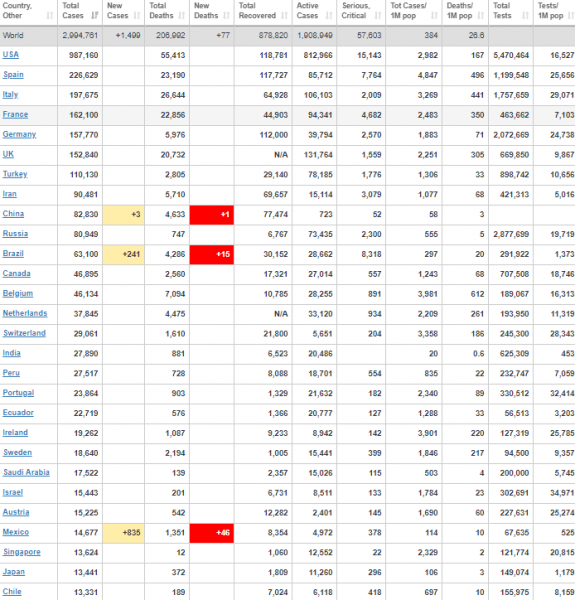Sort by the Total Cases sort icon

coord(94,16)
